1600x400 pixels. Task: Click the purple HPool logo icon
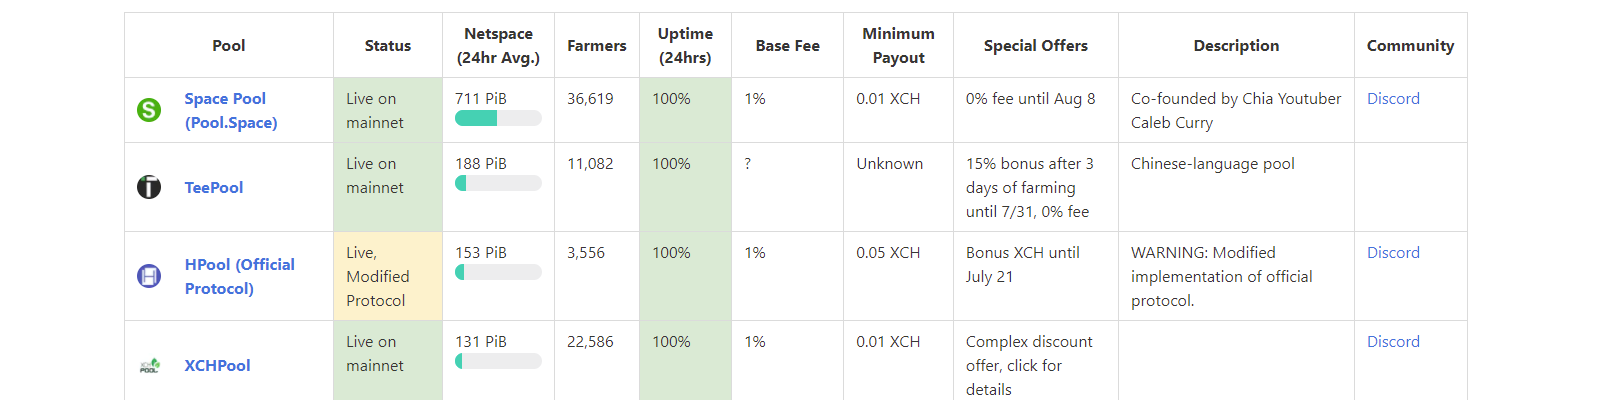point(149,276)
